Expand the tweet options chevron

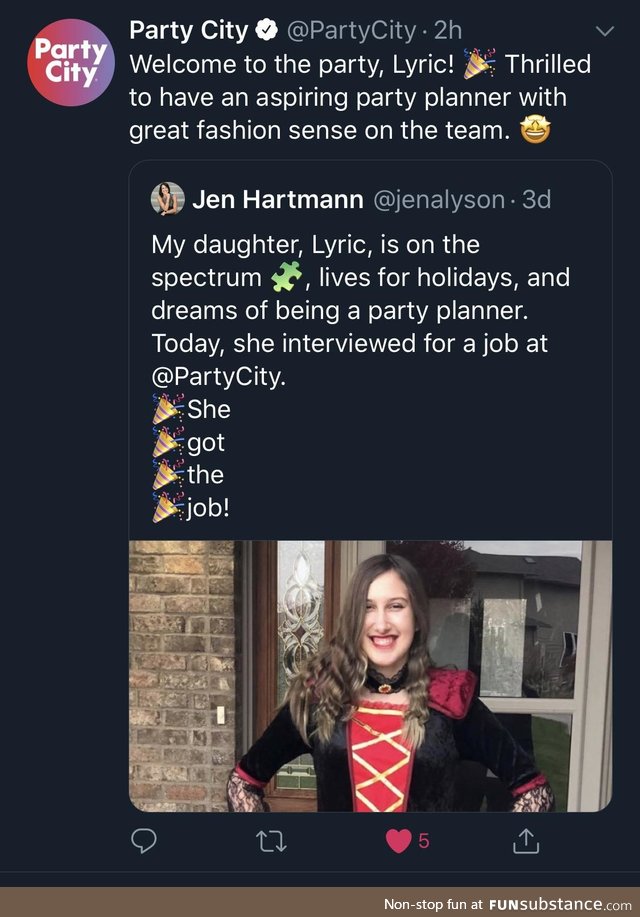(x=605, y=31)
